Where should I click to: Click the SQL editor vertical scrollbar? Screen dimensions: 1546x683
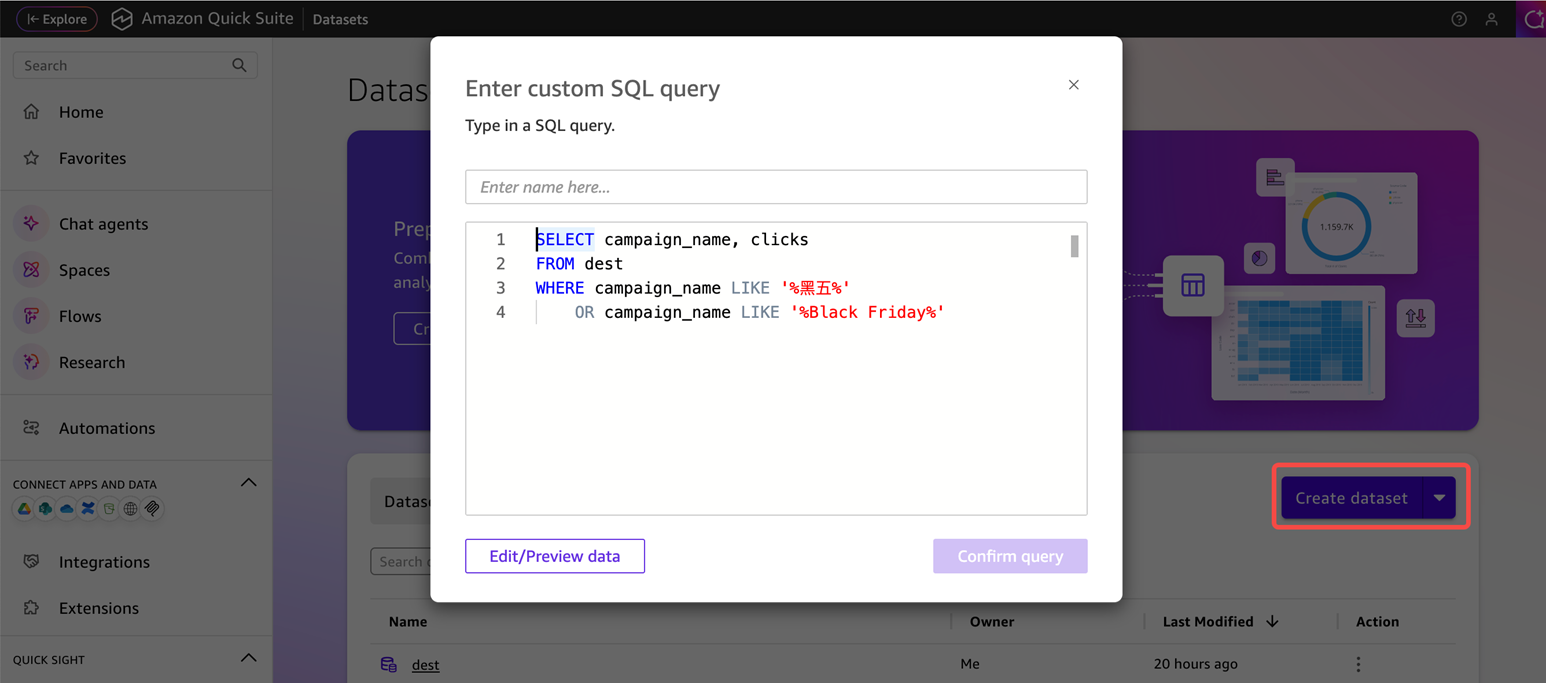click(x=1075, y=246)
